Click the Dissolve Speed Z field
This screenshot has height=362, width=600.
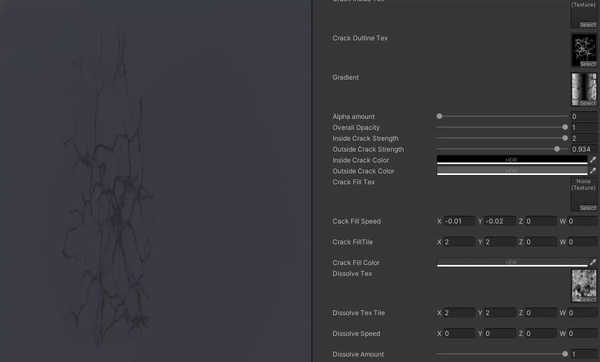[541, 333]
